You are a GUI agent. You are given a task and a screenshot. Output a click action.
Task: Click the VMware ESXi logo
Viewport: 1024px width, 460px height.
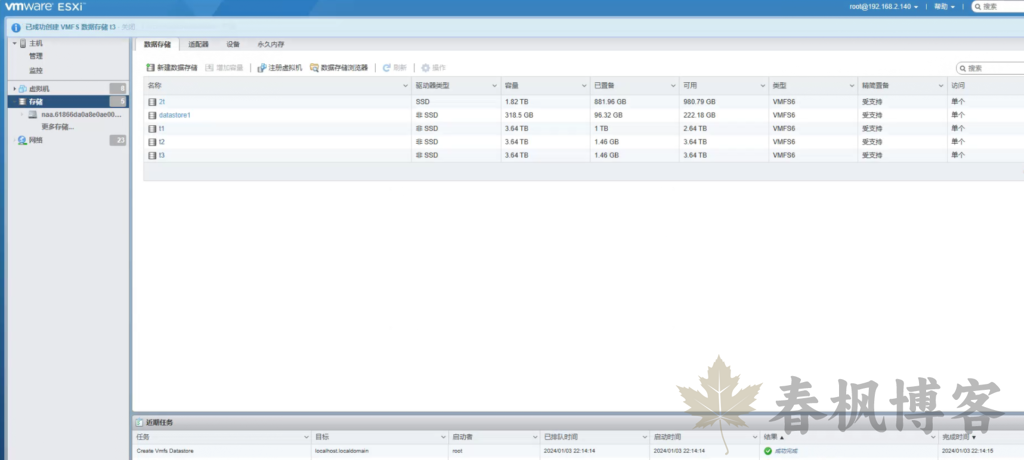click(x=45, y=7)
